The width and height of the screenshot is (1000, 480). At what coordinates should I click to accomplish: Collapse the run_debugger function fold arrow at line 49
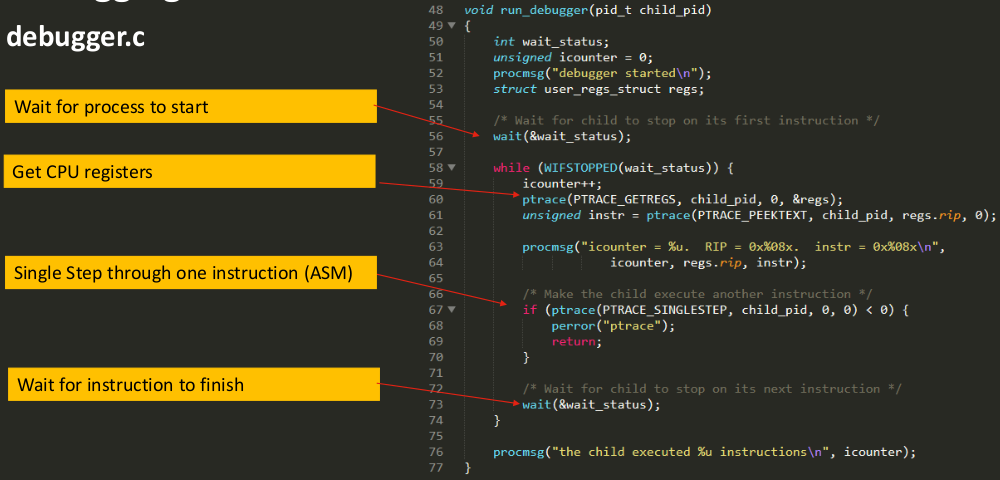click(x=451, y=25)
